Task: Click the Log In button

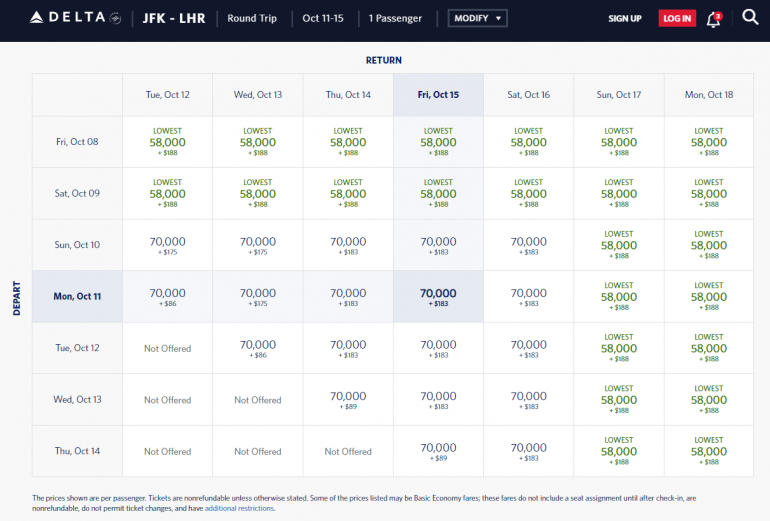Action: pos(677,18)
